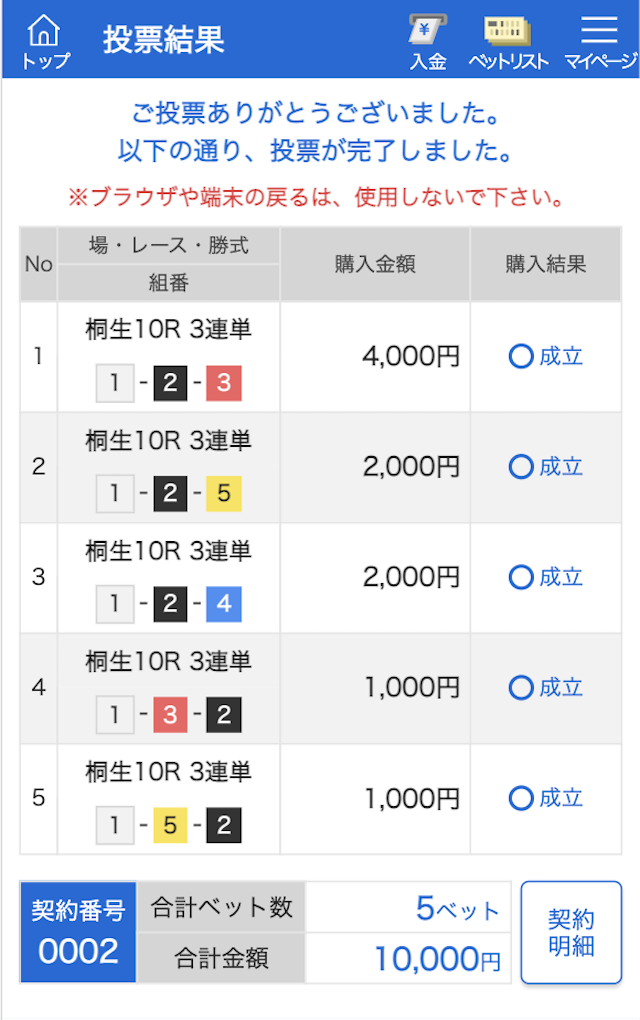Click the 購入結果 column header
The width and height of the screenshot is (640, 1020).
(x=546, y=264)
